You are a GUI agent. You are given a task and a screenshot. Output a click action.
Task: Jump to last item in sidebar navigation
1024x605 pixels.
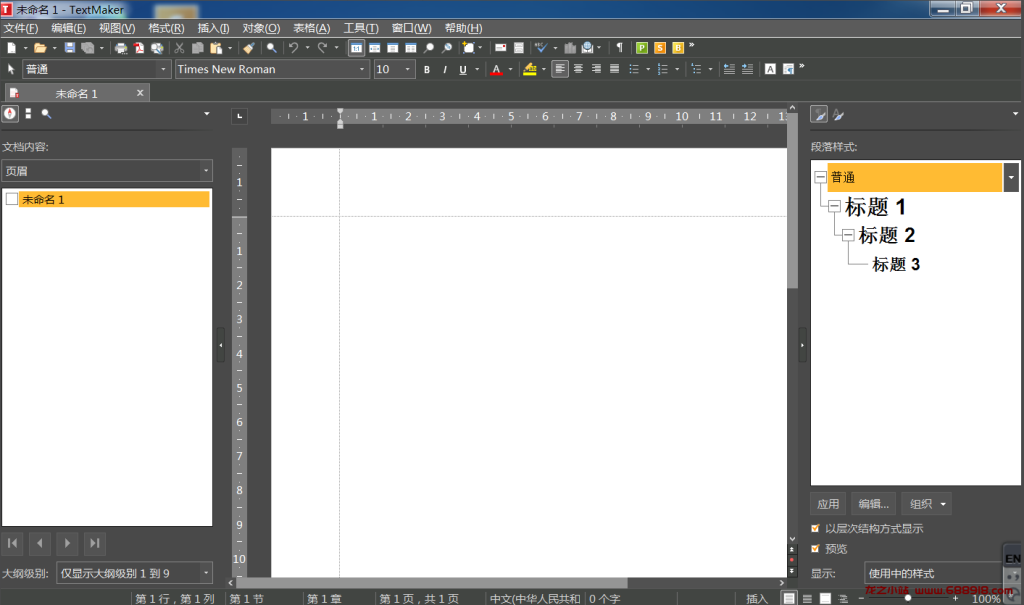95,543
